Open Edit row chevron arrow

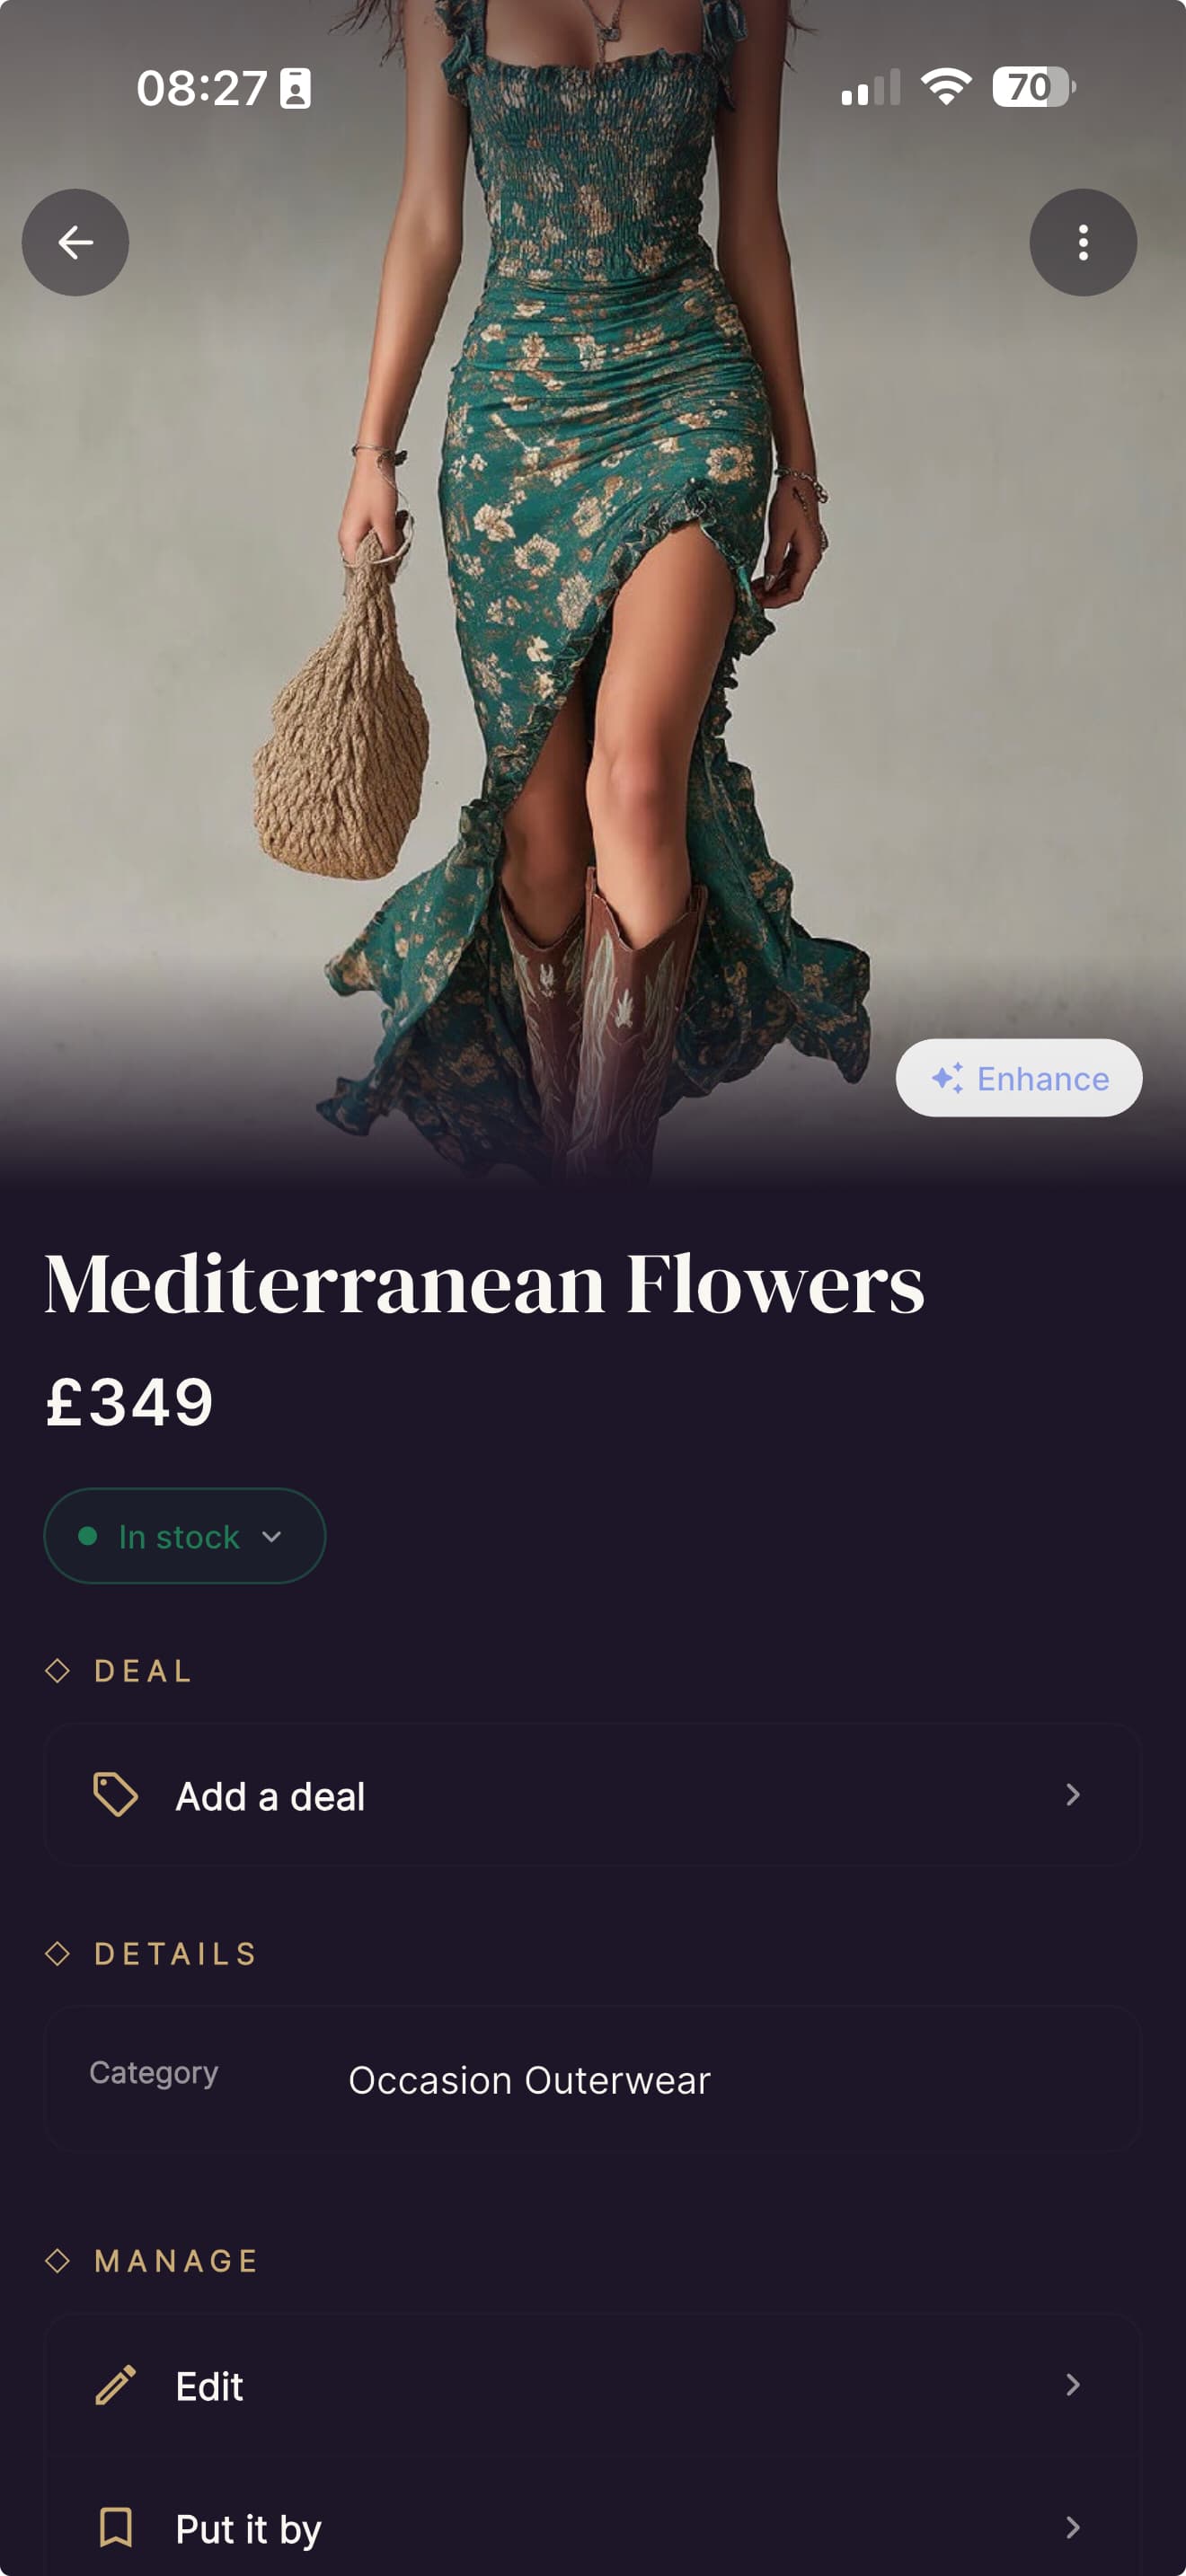[x=1073, y=2385]
